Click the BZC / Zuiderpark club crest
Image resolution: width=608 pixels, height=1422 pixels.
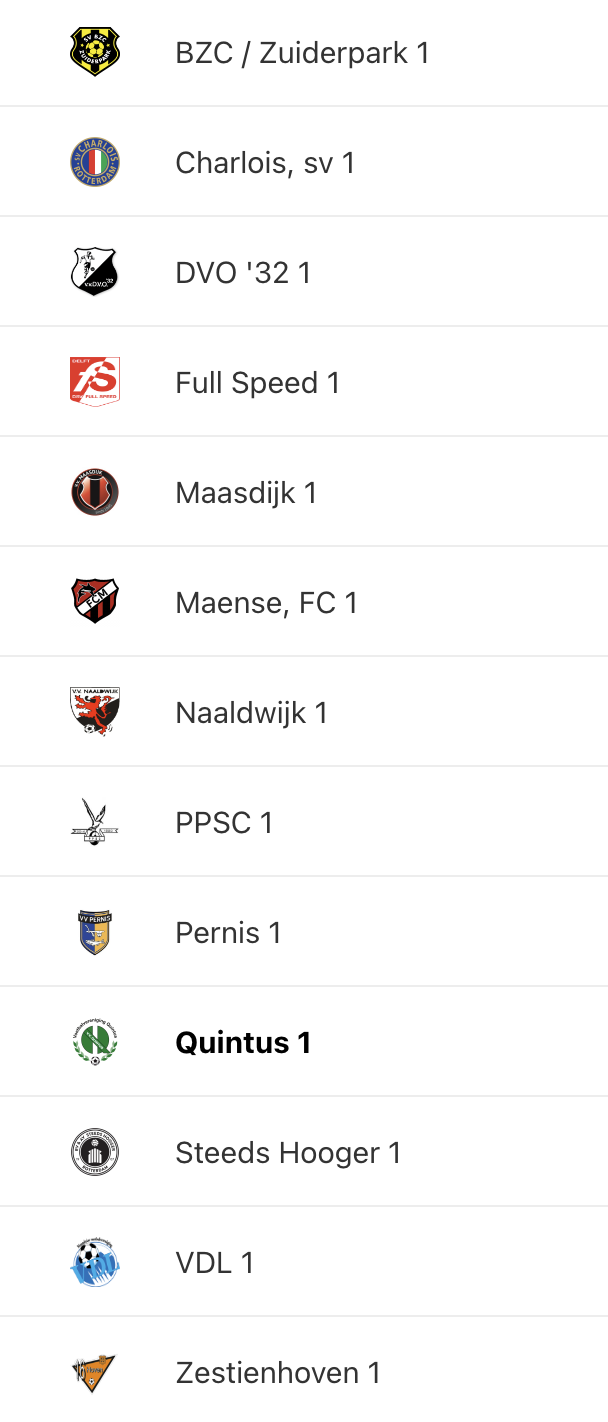(x=95, y=52)
